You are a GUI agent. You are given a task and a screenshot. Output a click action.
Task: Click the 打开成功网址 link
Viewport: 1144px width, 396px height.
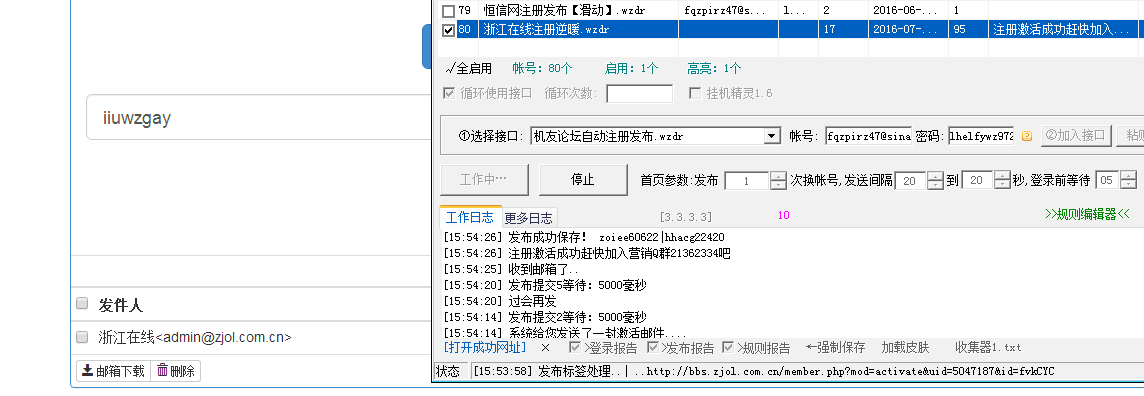tap(485, 347)
